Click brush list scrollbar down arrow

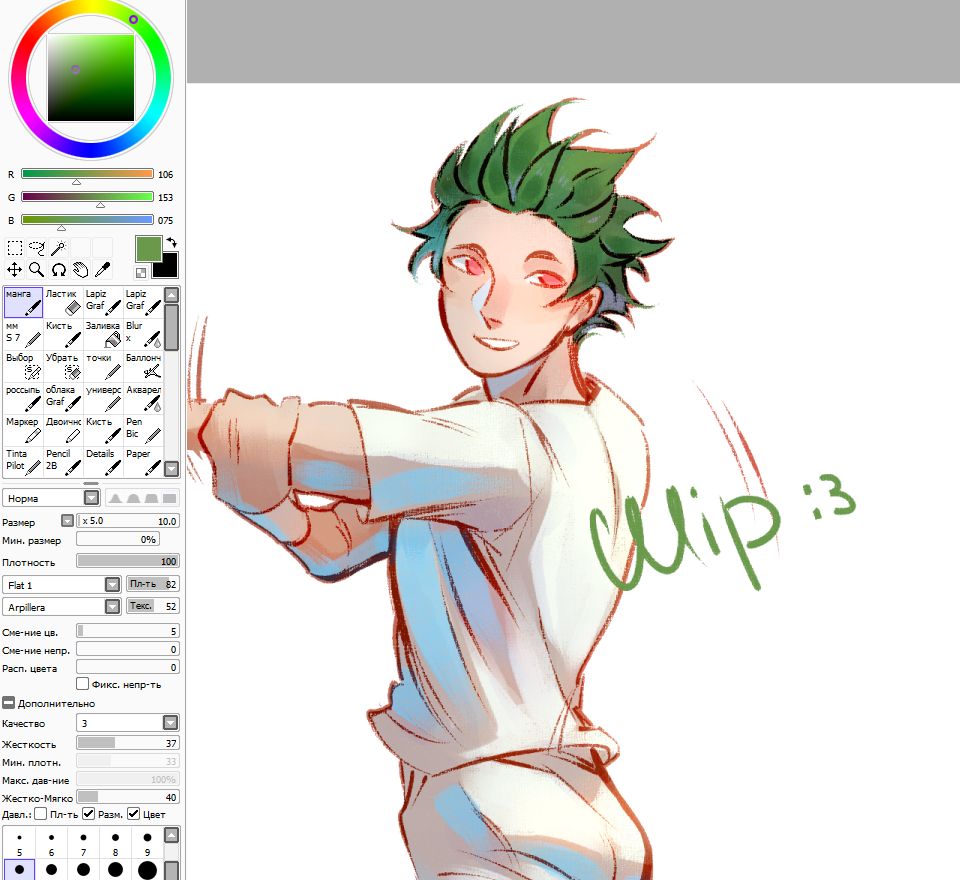click(x=171, y=469)
